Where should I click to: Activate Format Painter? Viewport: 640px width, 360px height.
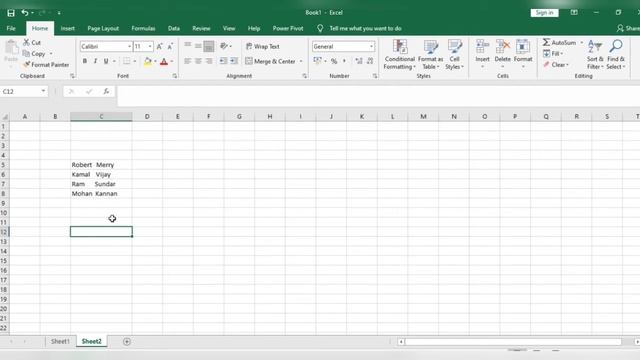tap(46, 64)
